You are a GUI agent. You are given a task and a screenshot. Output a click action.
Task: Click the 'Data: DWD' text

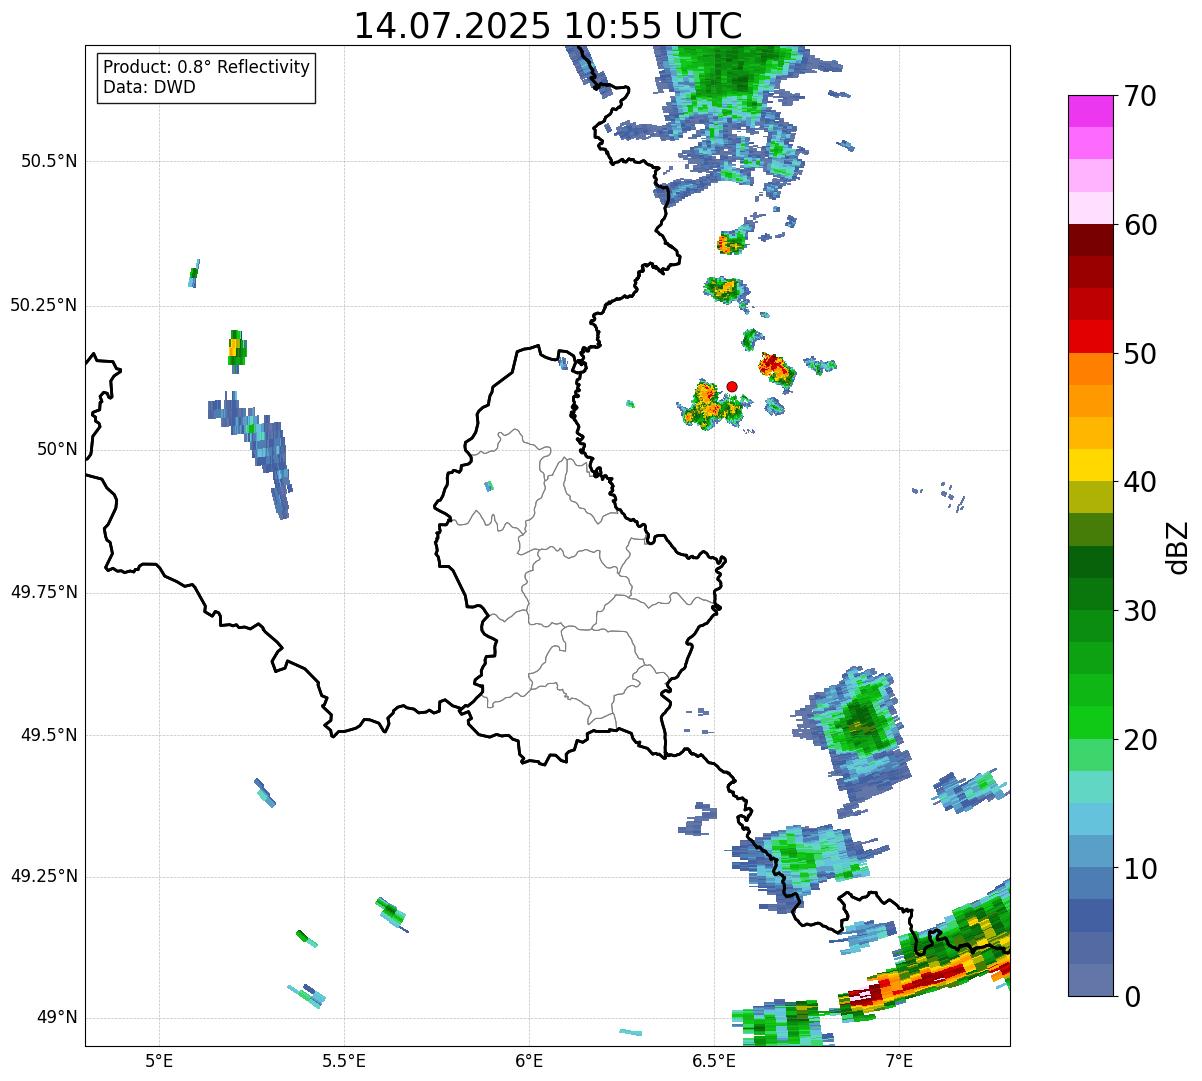click(149, 87)
